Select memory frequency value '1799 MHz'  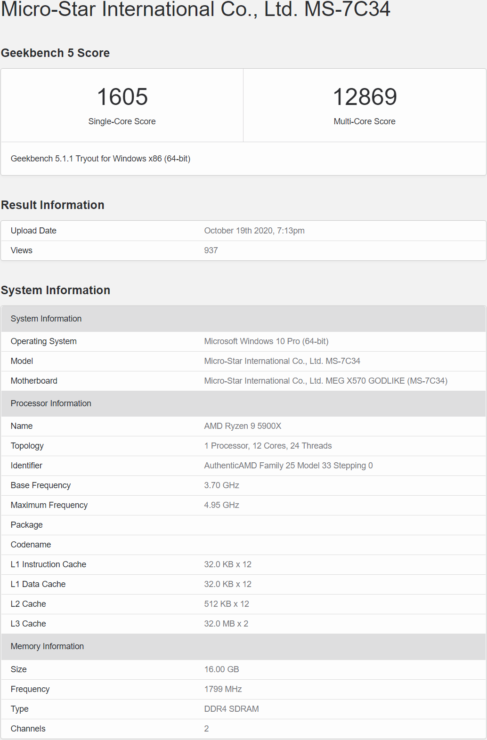[223, 690]
